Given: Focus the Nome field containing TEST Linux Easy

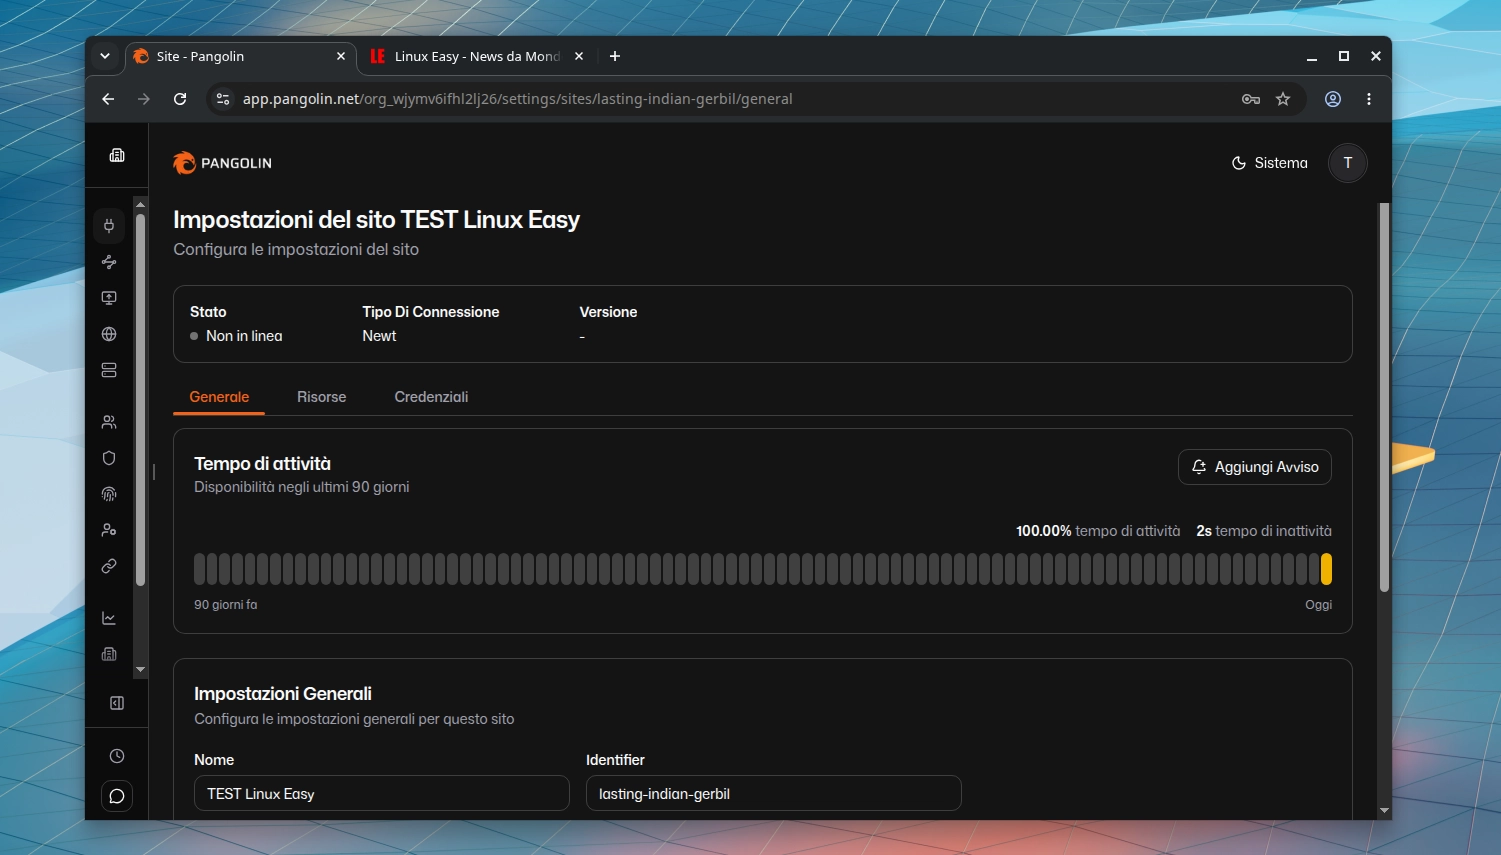Looking at the screenshot, I should [382, 794].
